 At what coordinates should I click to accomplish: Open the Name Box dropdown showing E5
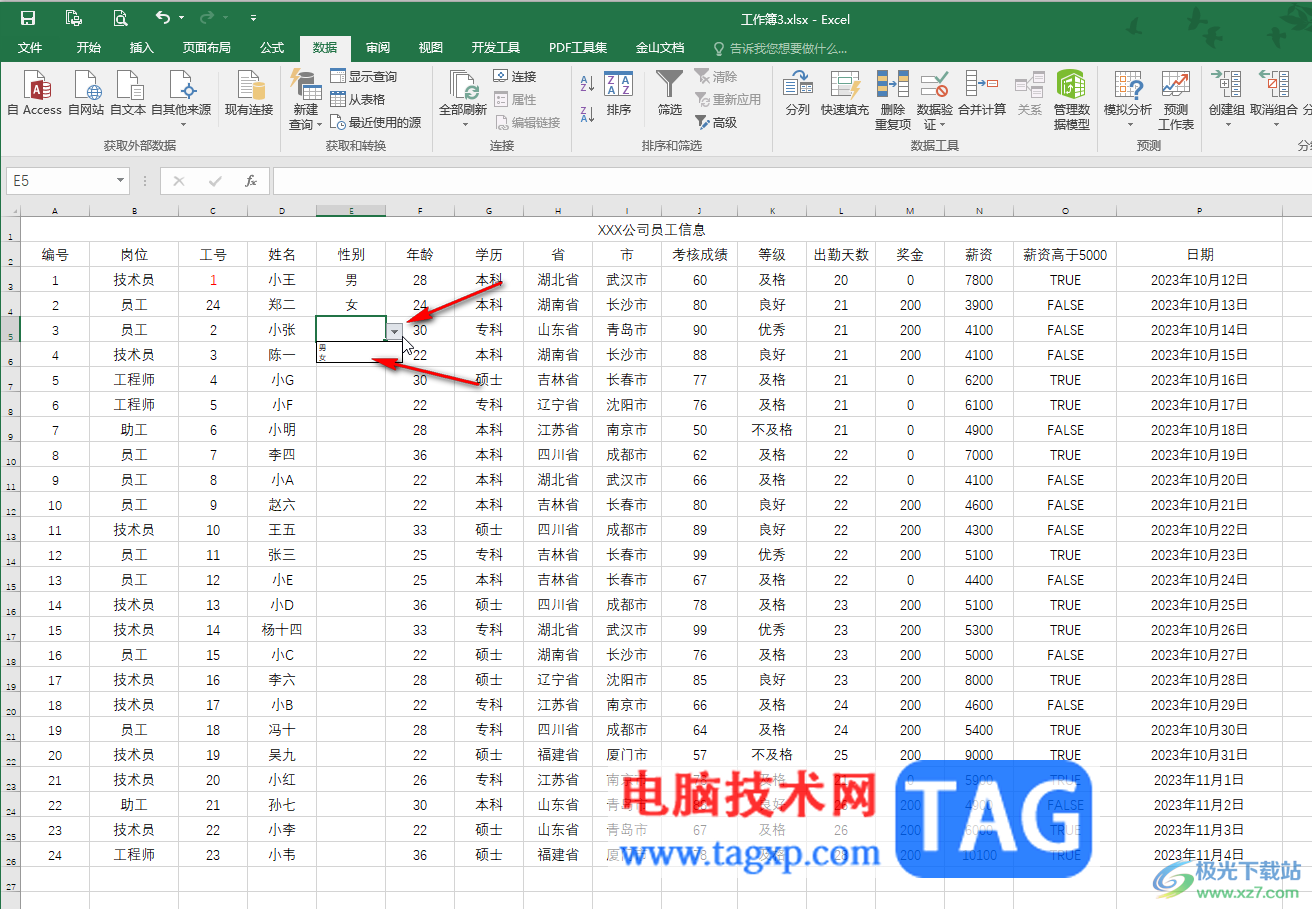[121, 181]
